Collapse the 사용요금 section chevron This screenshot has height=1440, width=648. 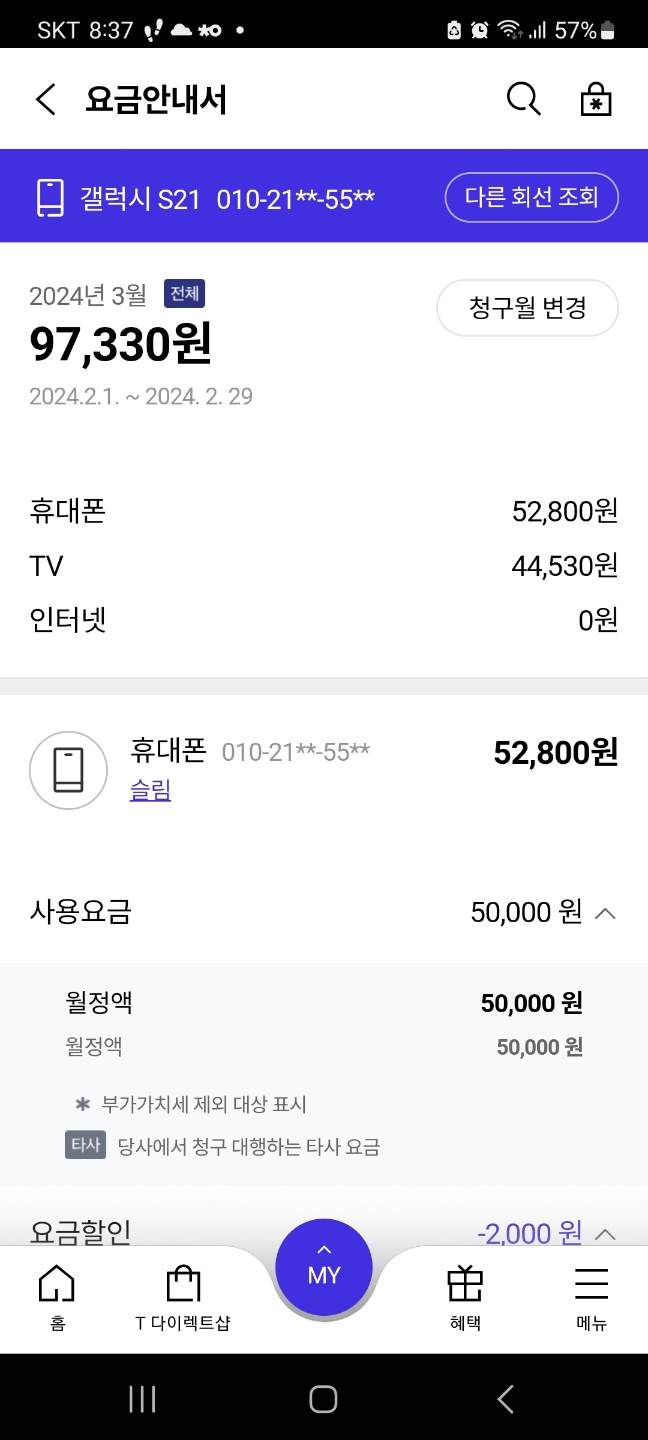(605, 912)
